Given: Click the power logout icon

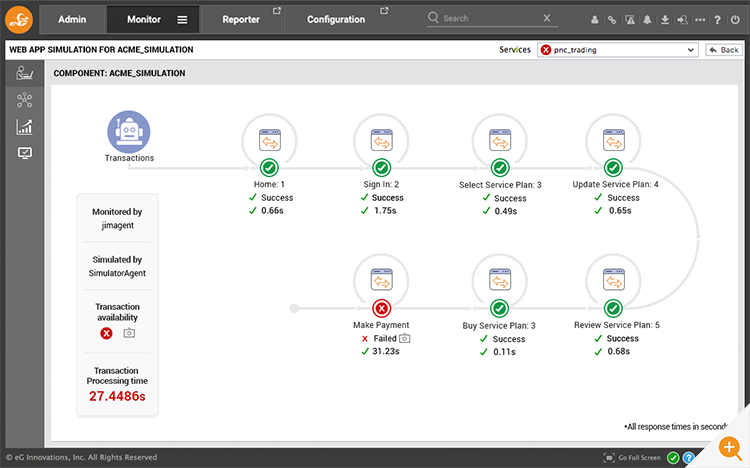Looking at the screenshot, I should tap(735, 20).
